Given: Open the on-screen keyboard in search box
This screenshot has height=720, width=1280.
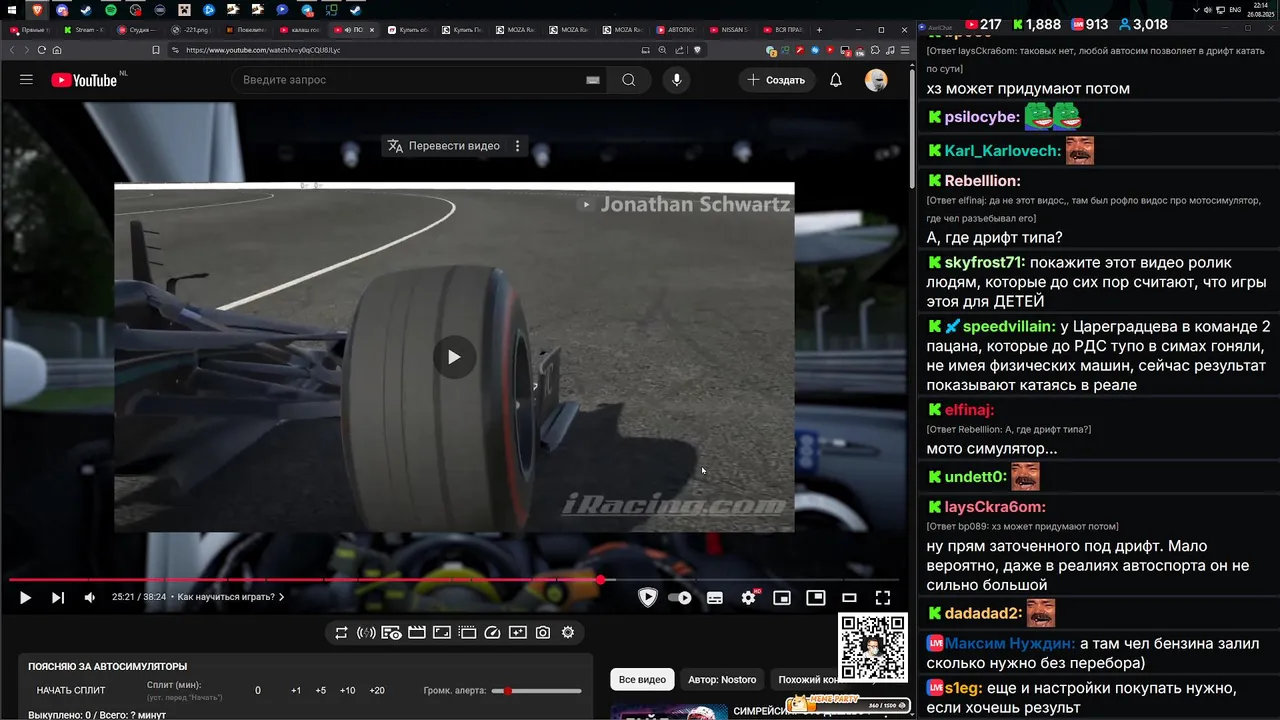Looking at the screenshot, I should tap(593, 80).
